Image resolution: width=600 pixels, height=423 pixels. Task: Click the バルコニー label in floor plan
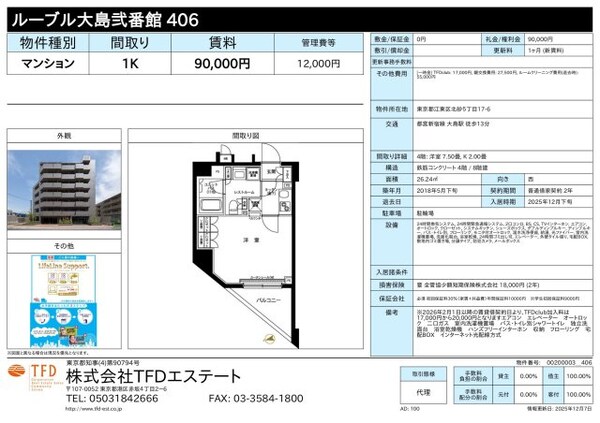coord(268,301)
